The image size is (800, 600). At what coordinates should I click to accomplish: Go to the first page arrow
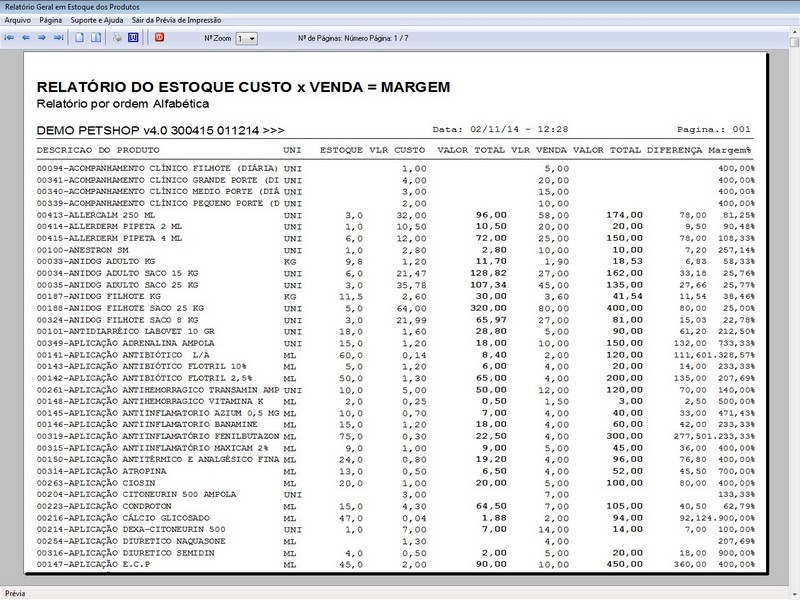click(10, 38)
